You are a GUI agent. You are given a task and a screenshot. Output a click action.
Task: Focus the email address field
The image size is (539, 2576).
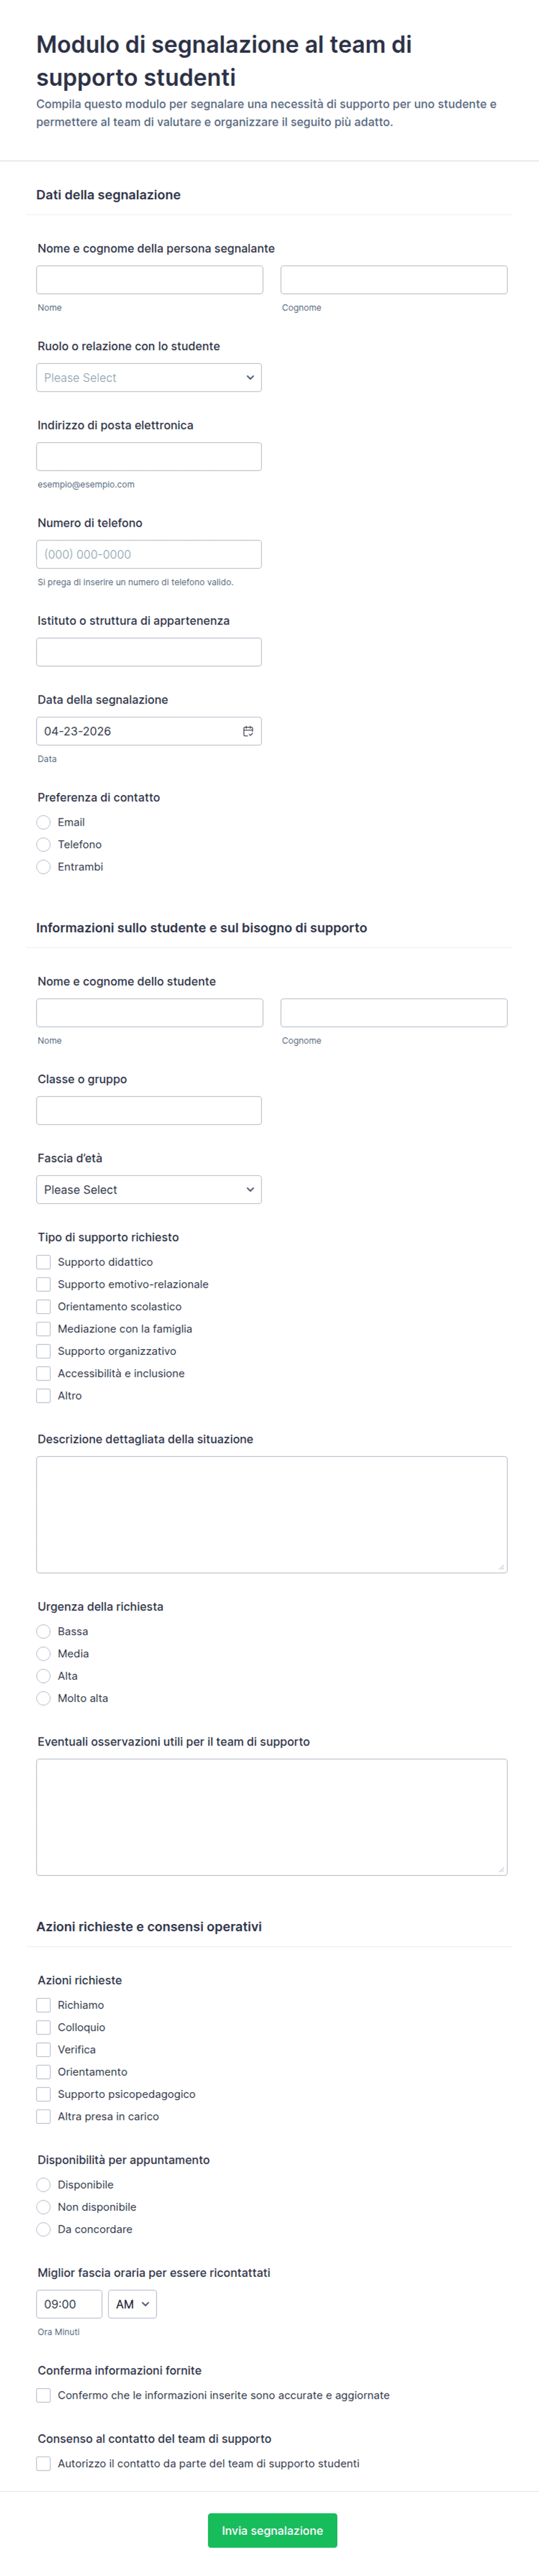tap(149, 457)
